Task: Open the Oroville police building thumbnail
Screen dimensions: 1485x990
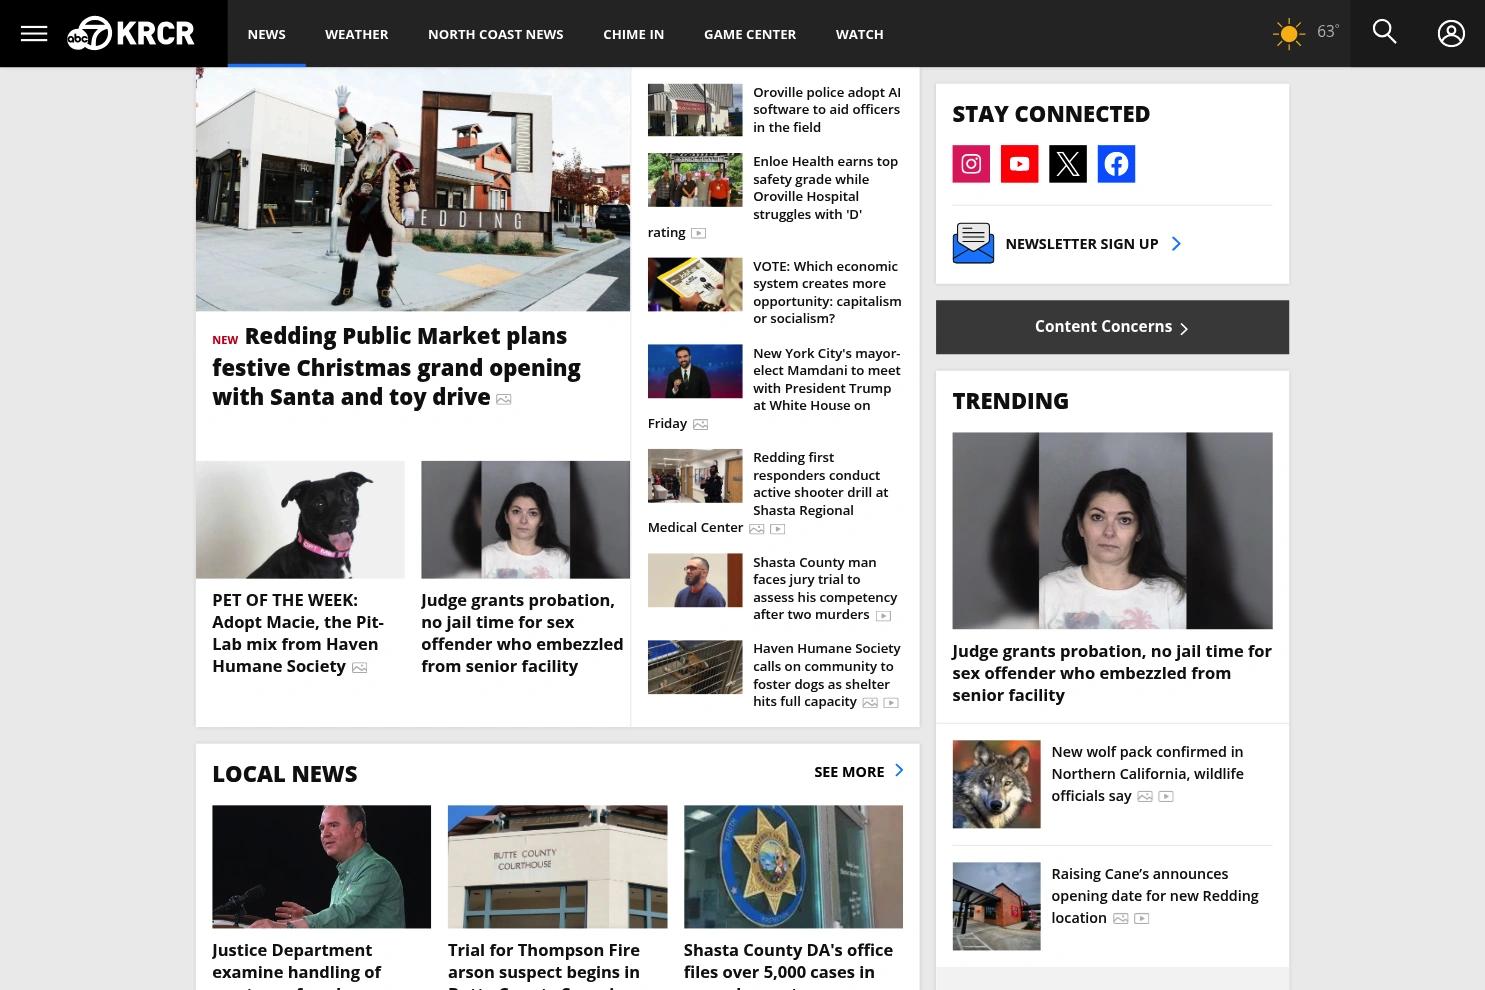Action: [x=695, y=109]
